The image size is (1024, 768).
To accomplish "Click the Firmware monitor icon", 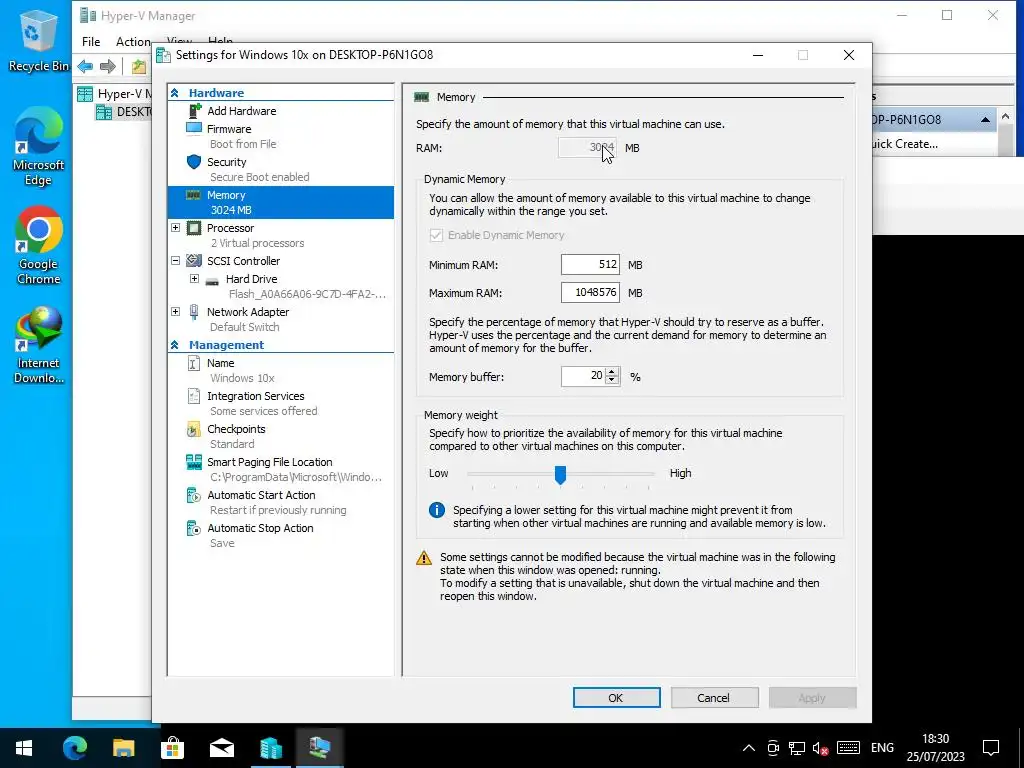I will point(194,128).
